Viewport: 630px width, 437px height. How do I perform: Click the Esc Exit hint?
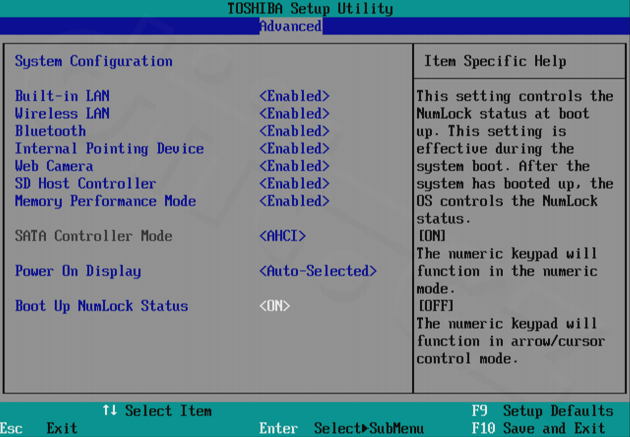(39, 428)
